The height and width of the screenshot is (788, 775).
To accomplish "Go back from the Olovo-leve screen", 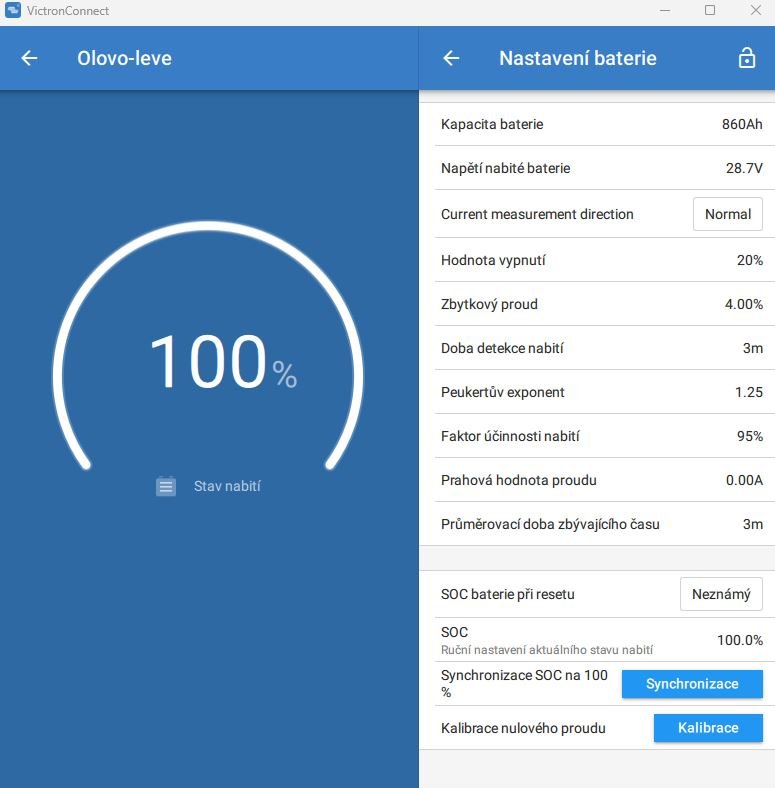I will coord(29,58).
